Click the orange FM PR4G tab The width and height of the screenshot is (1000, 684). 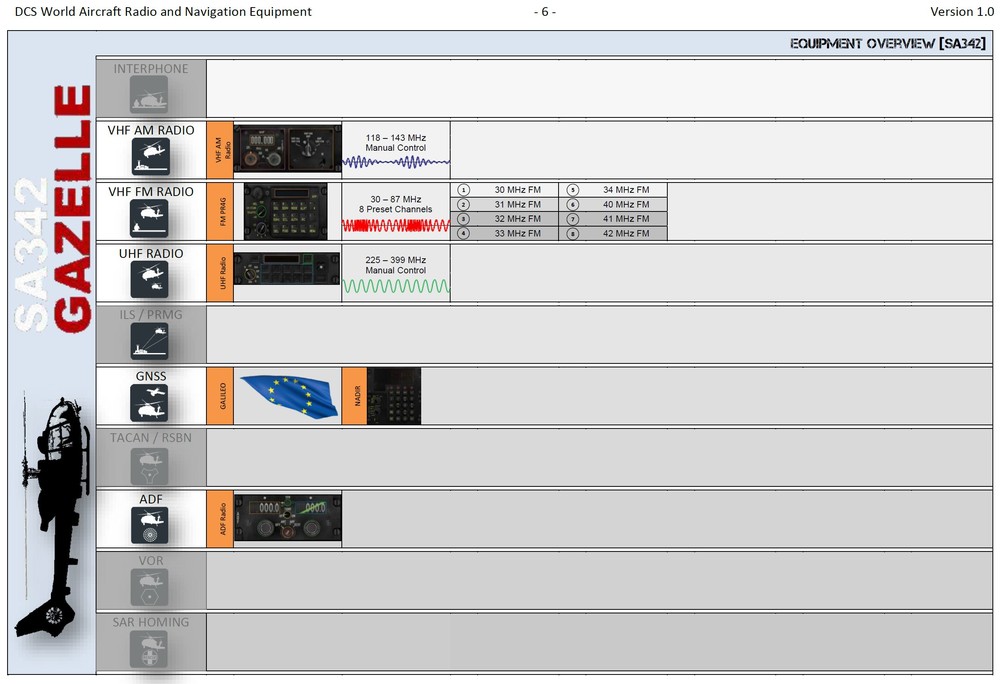click(219, 212)
